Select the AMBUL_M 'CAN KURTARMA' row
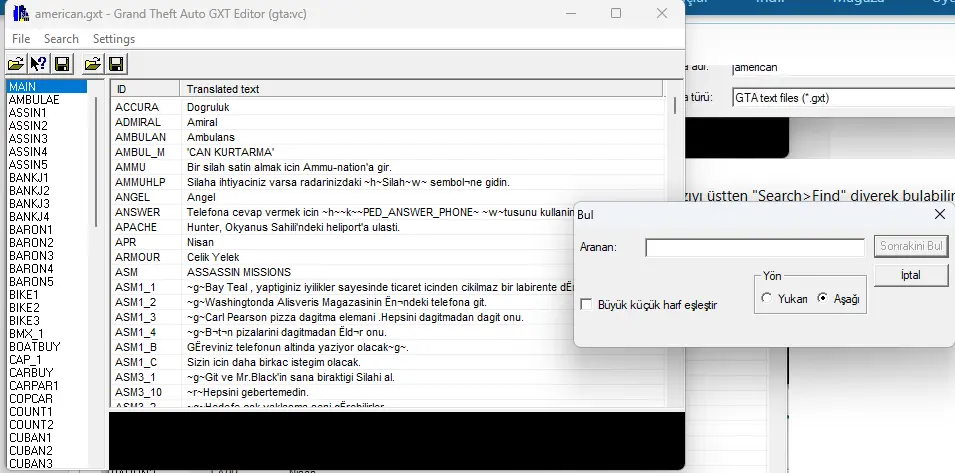This screenshot has height=473, width=955. click(389, 152)
